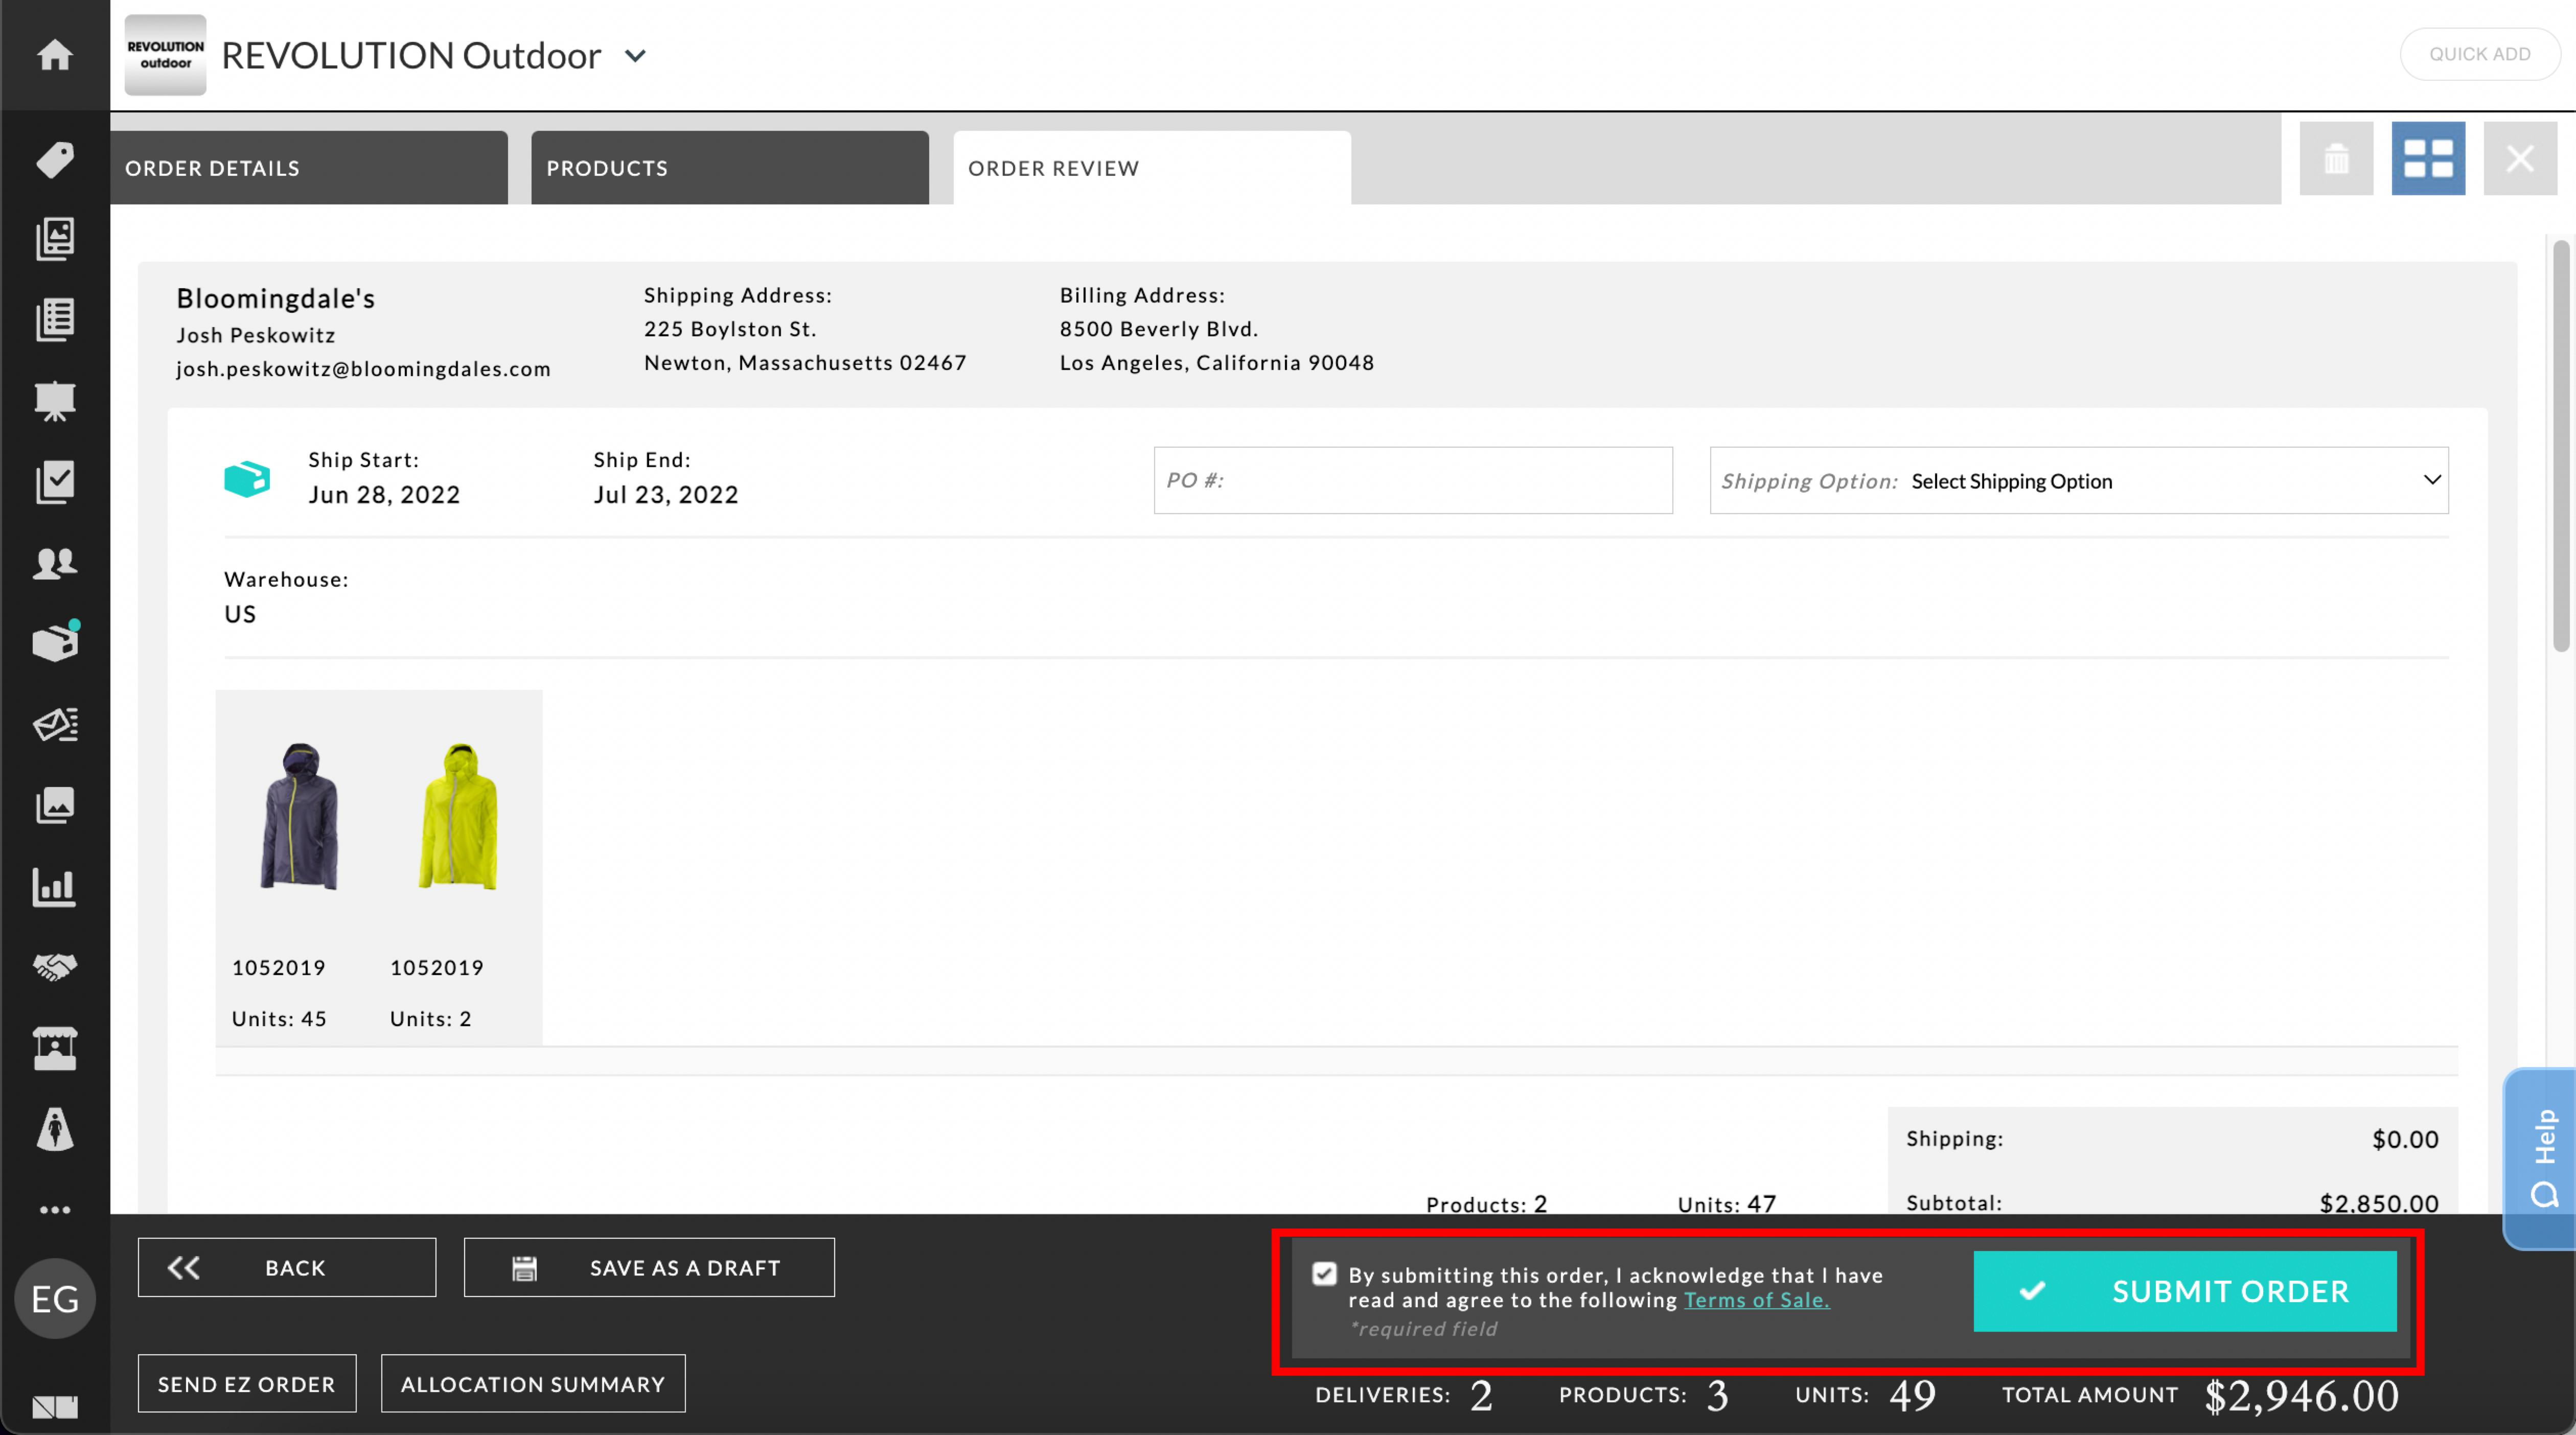Image resolution: width=2576 pixels, height=1435 pixels.
Task: Switch to the Order Details tab
Action: pyautogui.click(x=309, y=168)
